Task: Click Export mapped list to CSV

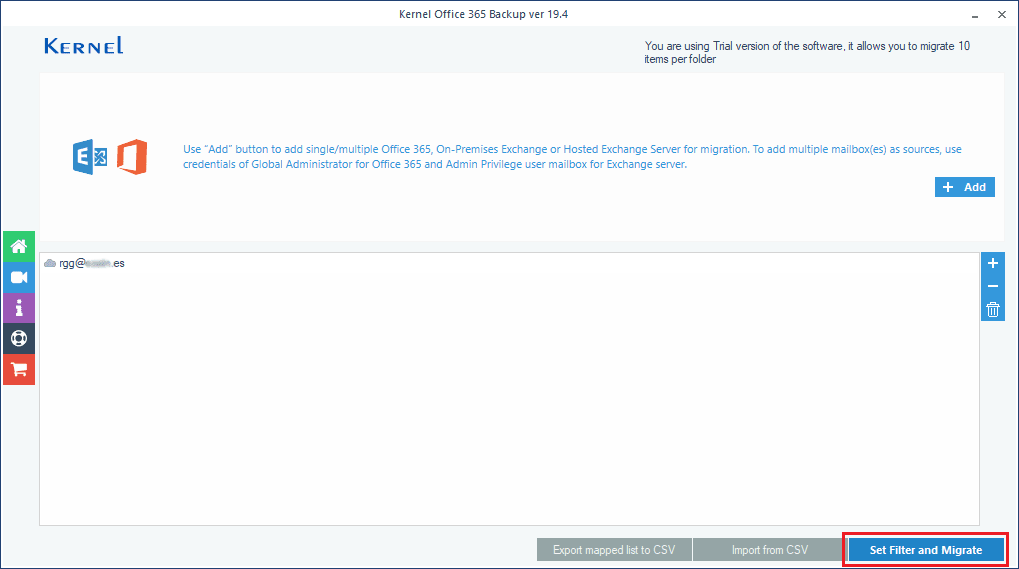Action: 614,550
